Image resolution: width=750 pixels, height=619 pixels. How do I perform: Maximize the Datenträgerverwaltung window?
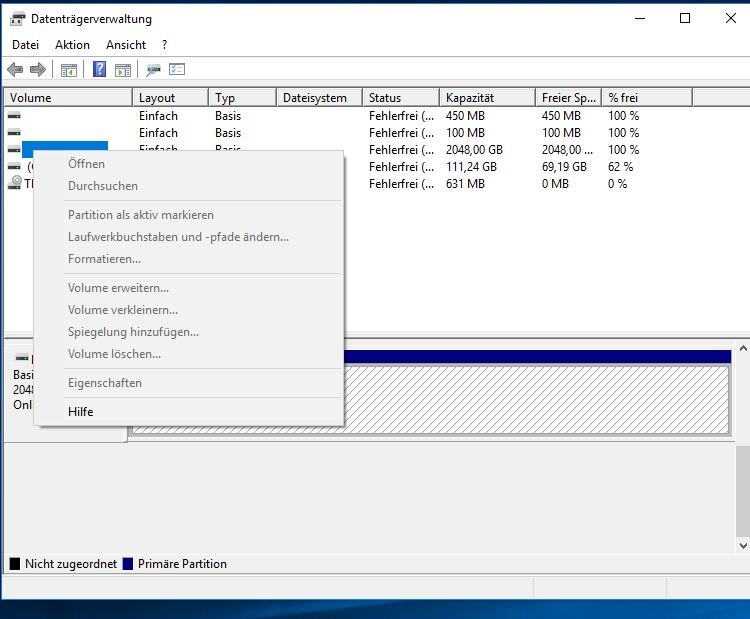coord(685,18)
